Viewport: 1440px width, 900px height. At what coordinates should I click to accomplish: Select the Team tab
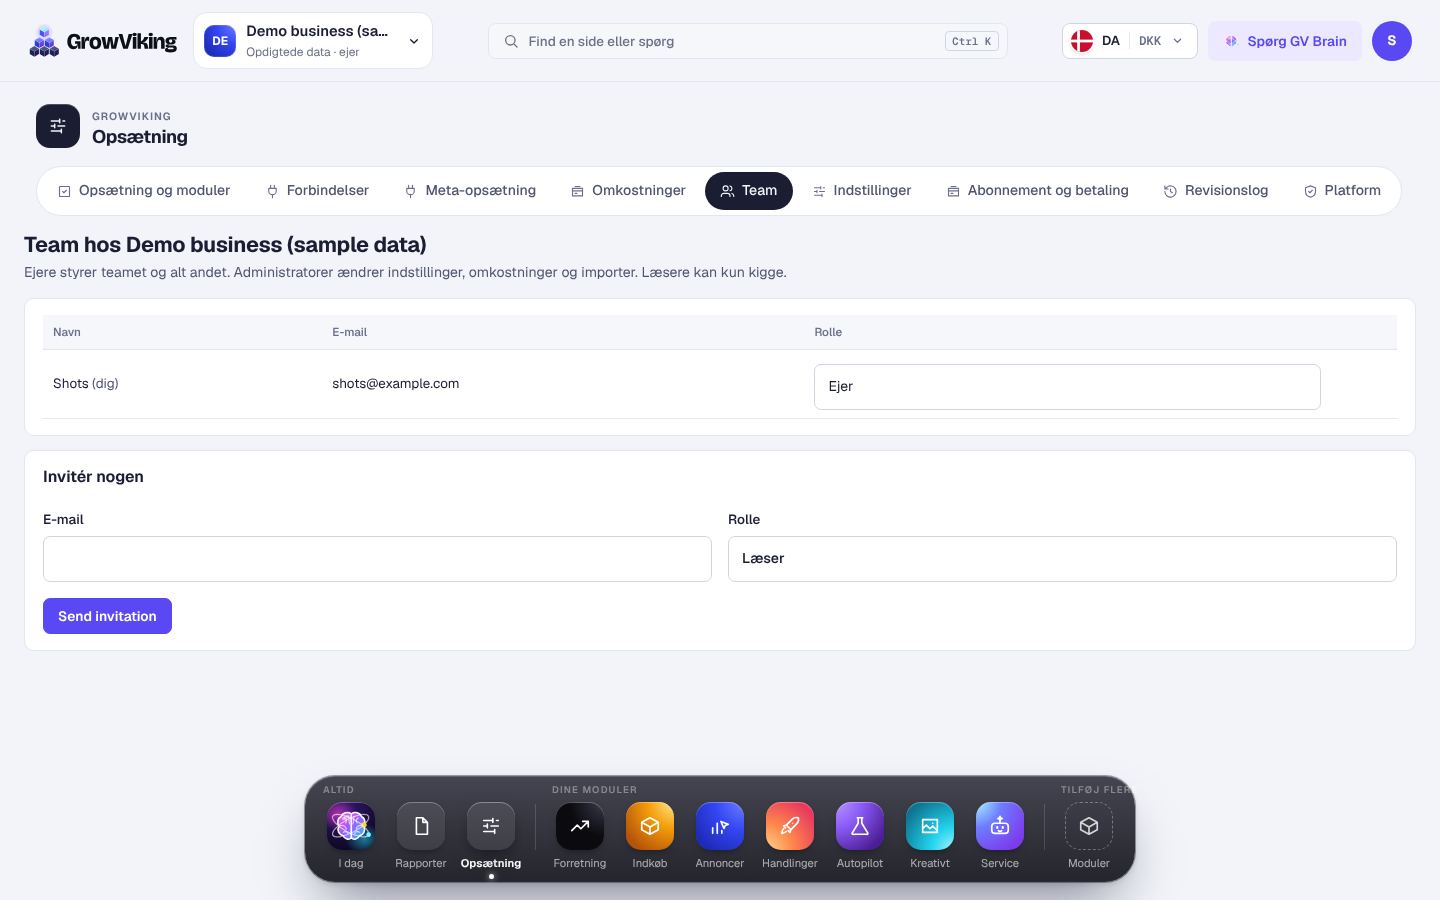point(749,191)
